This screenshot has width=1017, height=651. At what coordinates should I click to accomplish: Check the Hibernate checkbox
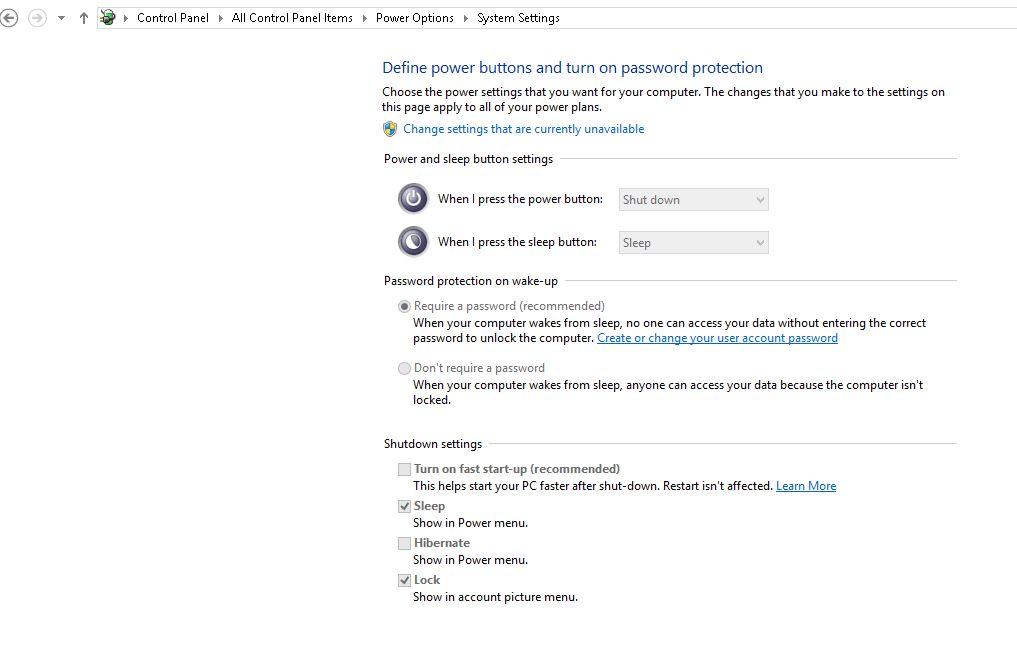(x=404, y=543)
